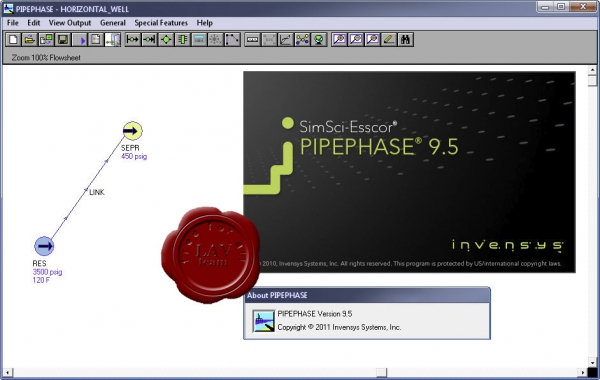
Task: Click the green column unit icon
Action: (183, 39)
